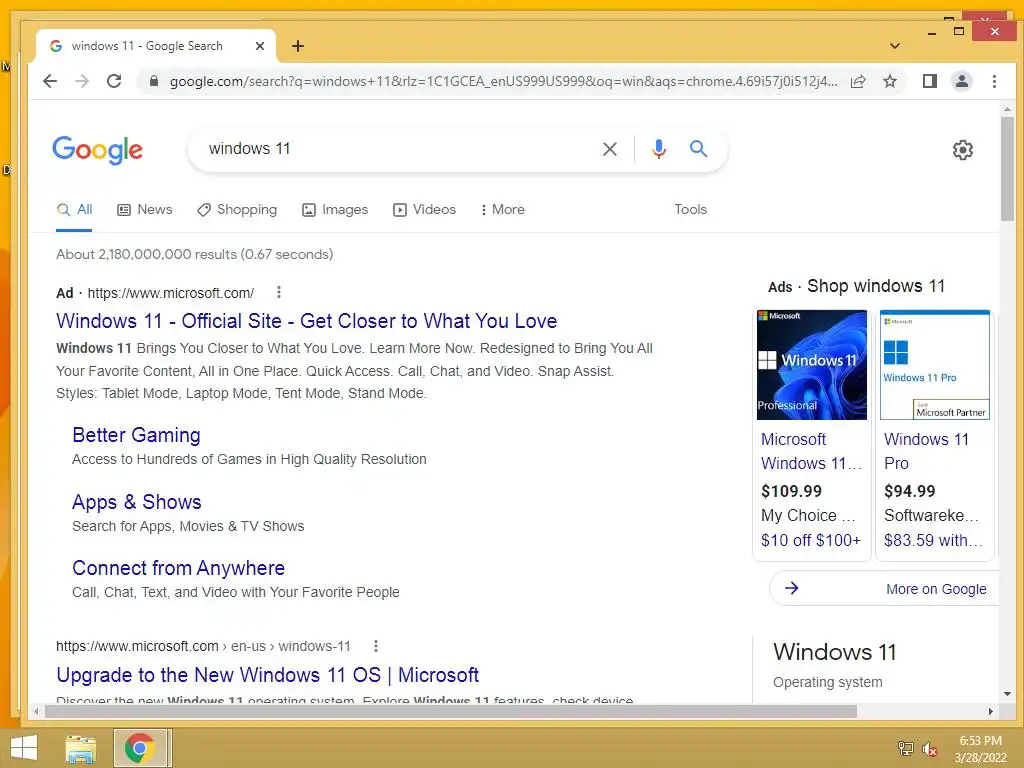Image resolution: width=1024 pixels, height=768 pixels.
Task: Open the Apps & Shows sitelink
Action: click(136, 502)
